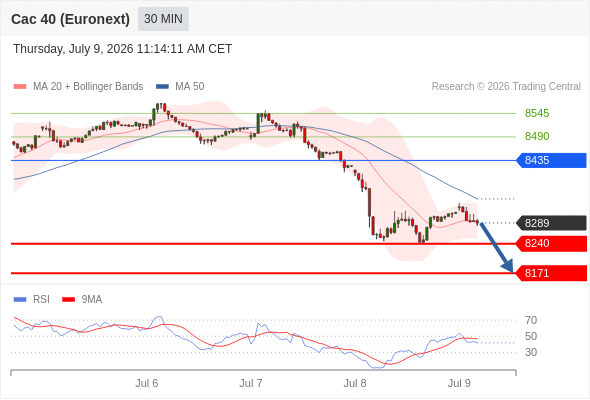Click the black 8289 current price tag
590x400 pixels.
click(x=551, y=223)
